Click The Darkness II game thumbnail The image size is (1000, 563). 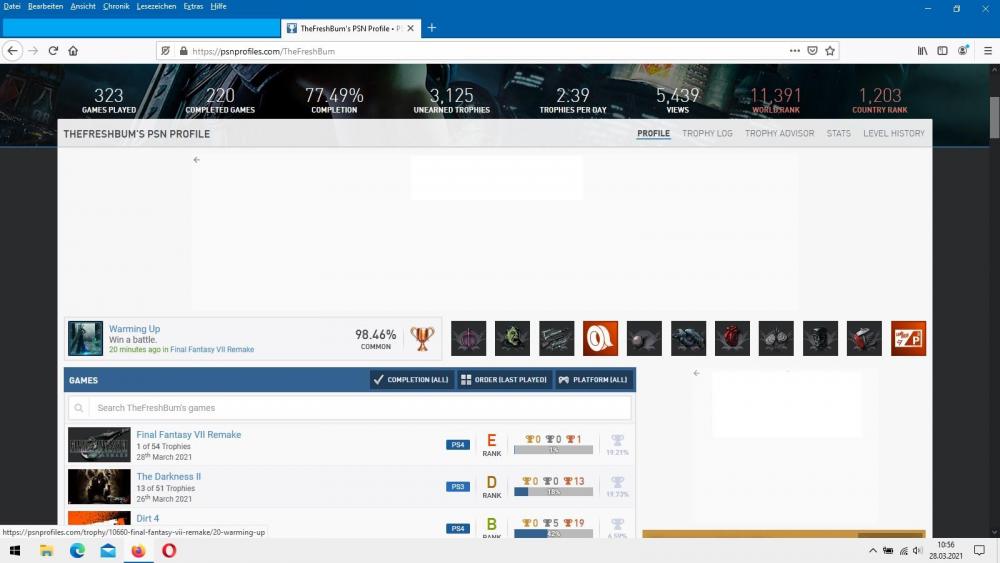(99, 486)
